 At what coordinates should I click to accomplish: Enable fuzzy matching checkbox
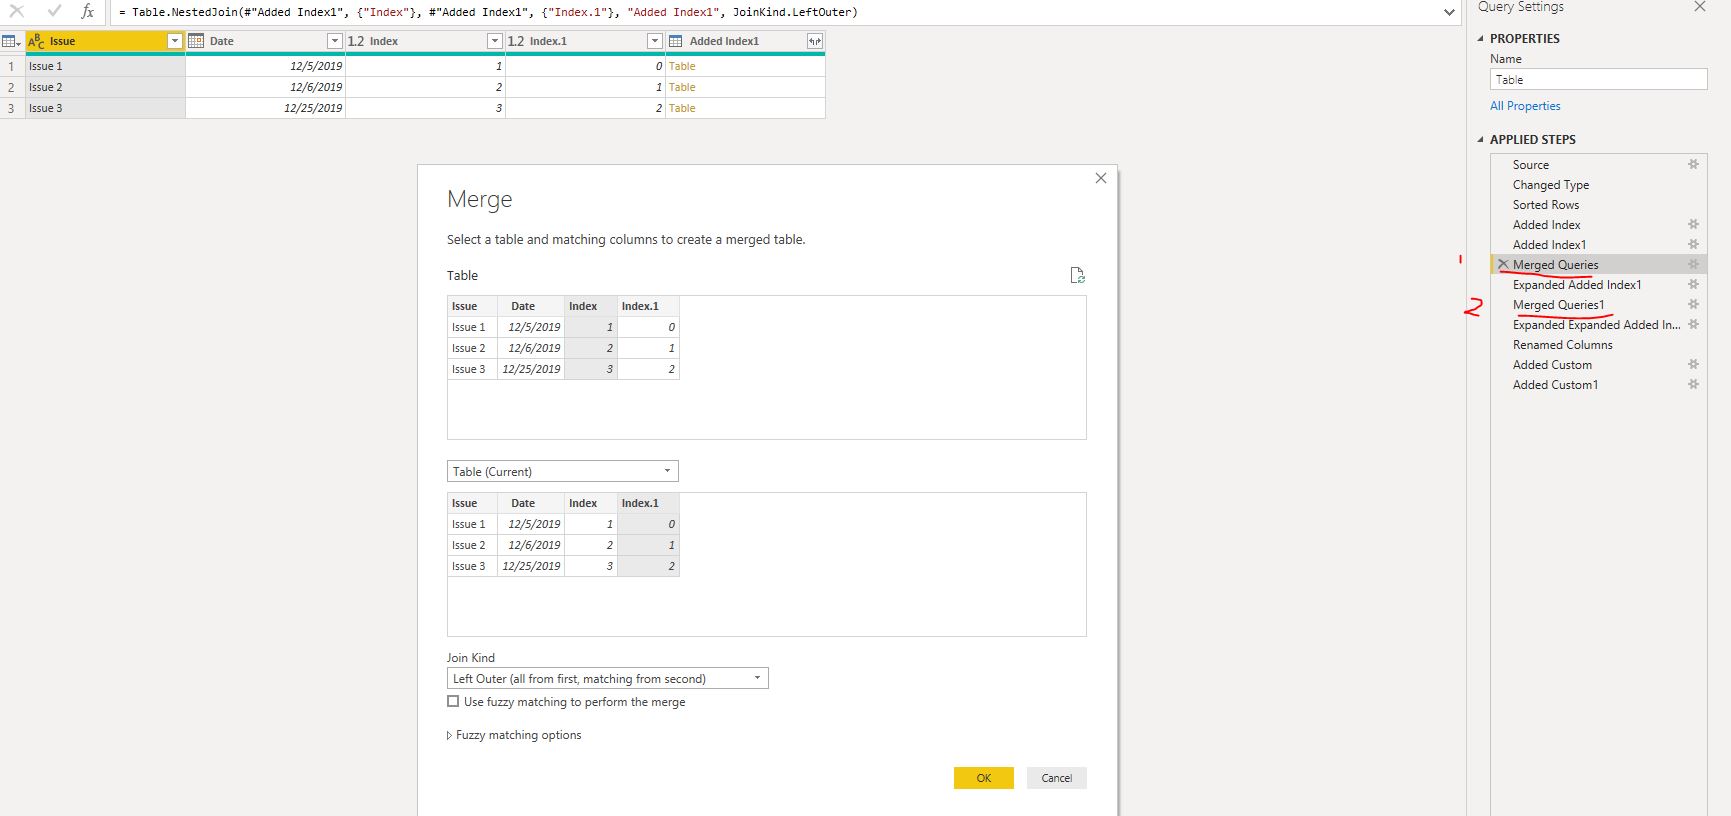tap(453, 702)
